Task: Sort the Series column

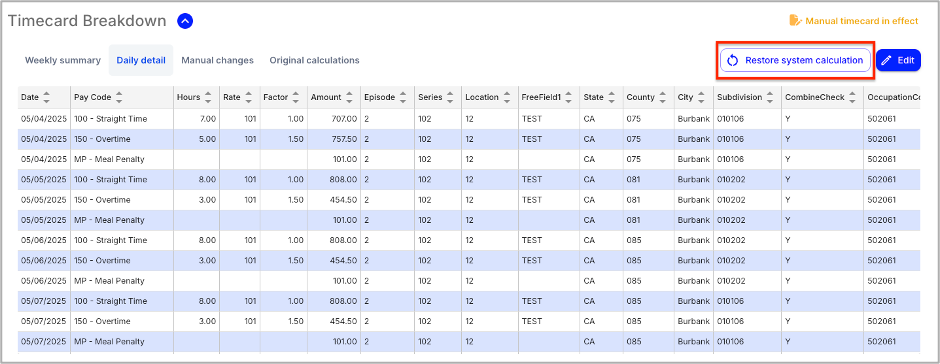Action: click(450, 97)
